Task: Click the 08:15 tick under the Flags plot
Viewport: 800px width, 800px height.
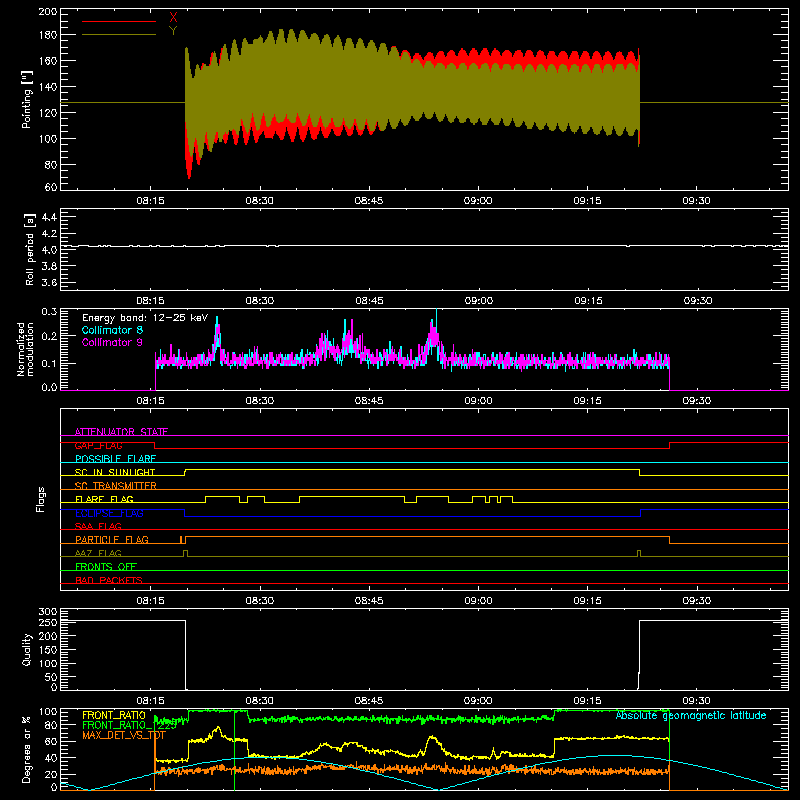Action: click(x=151, y=601)
